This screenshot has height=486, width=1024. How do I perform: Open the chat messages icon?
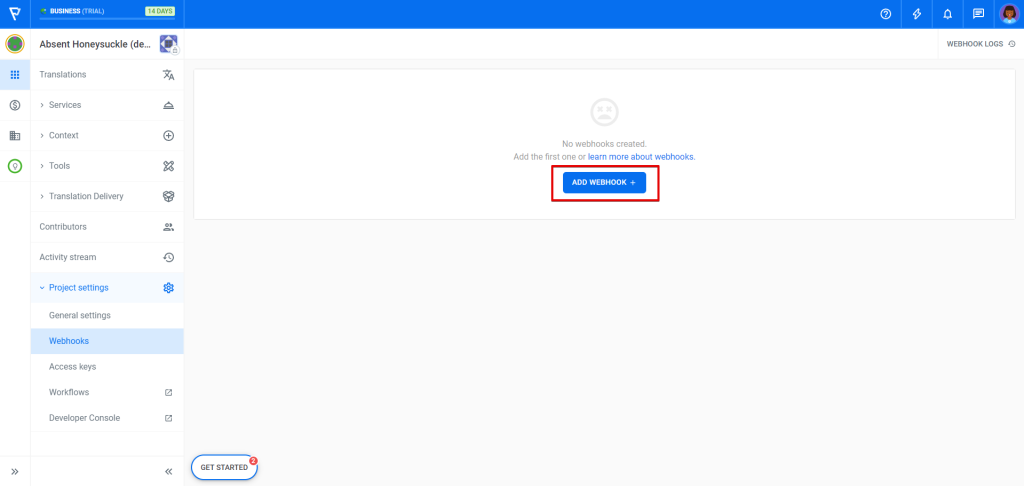(x=978, y=14)
